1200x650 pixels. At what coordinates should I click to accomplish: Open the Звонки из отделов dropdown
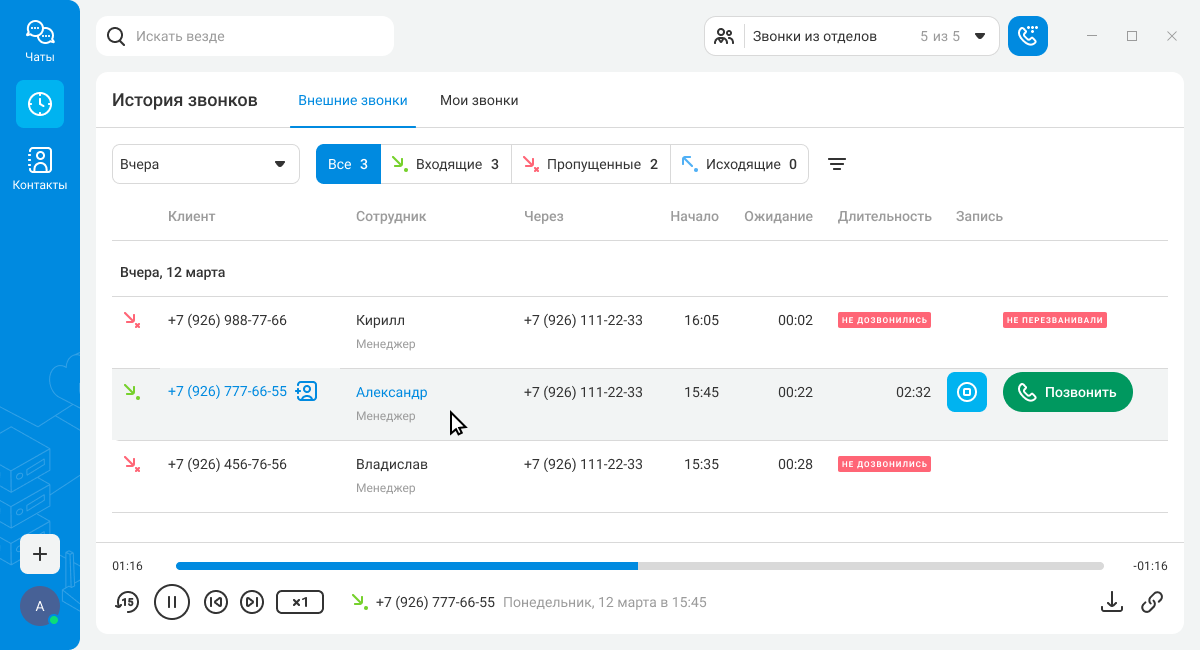(x=851, y=36)
